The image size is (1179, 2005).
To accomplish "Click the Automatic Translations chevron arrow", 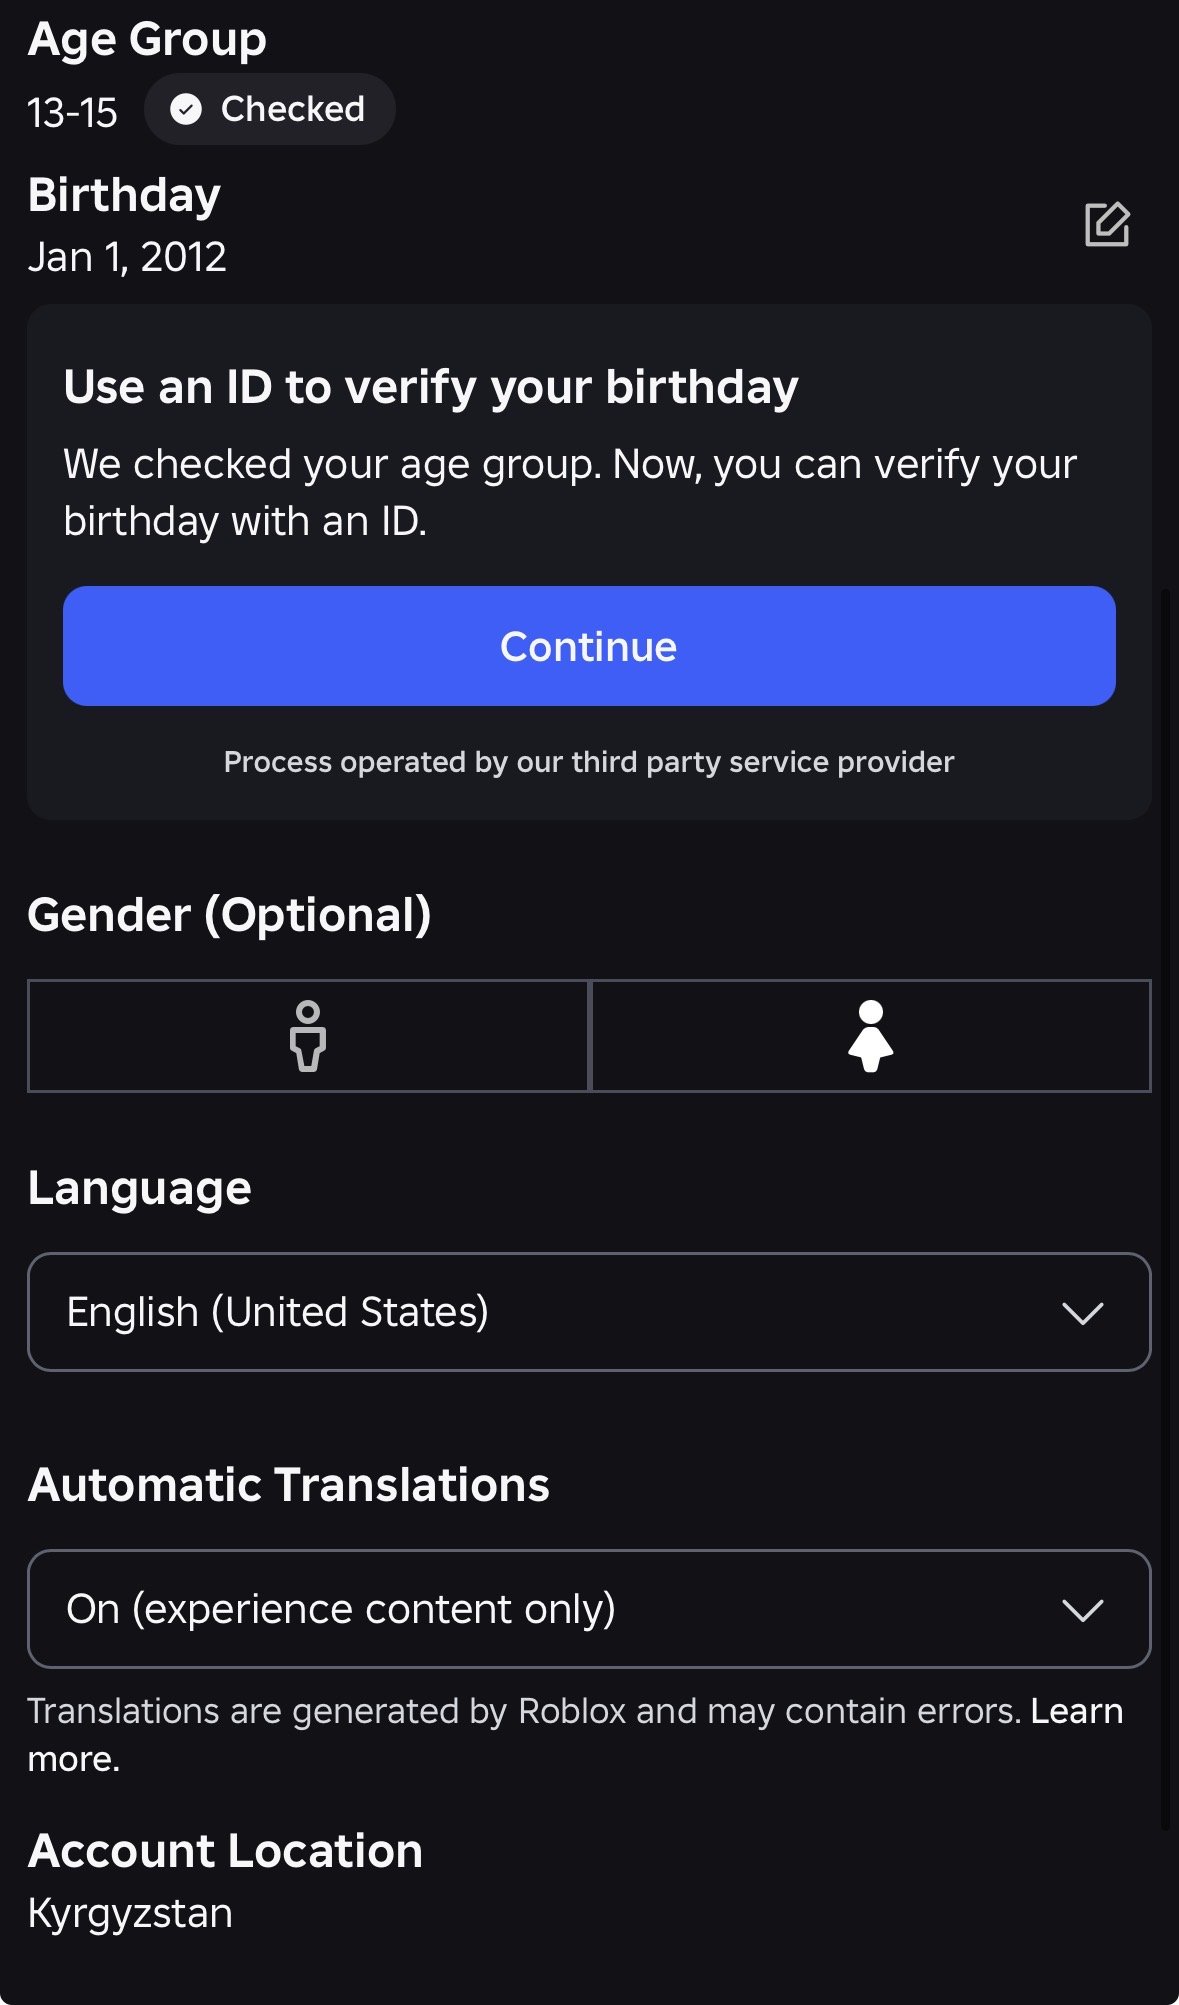I will (1083, 1610).
